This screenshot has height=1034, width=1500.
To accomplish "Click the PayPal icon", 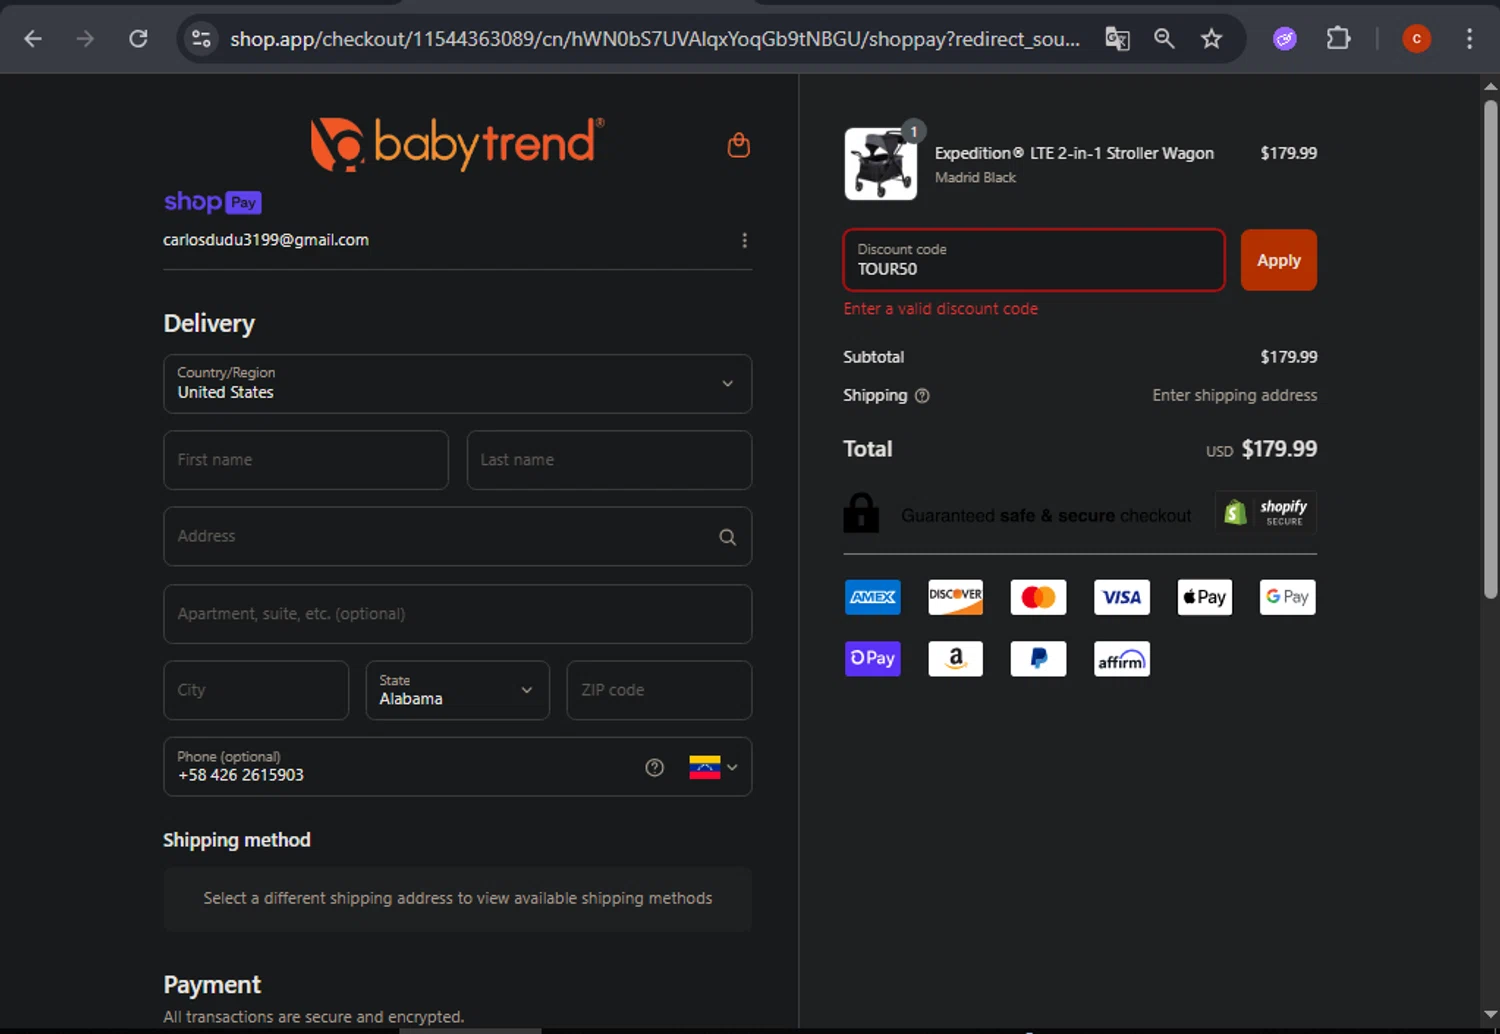I will (1039, 659).
